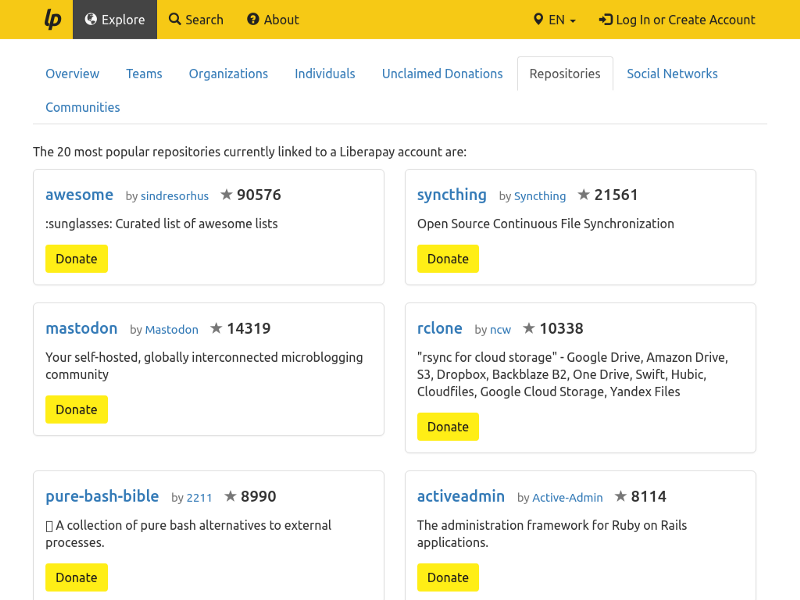Donate to the syncthing repository
This screenshot has height=600, width=800.
448,259
